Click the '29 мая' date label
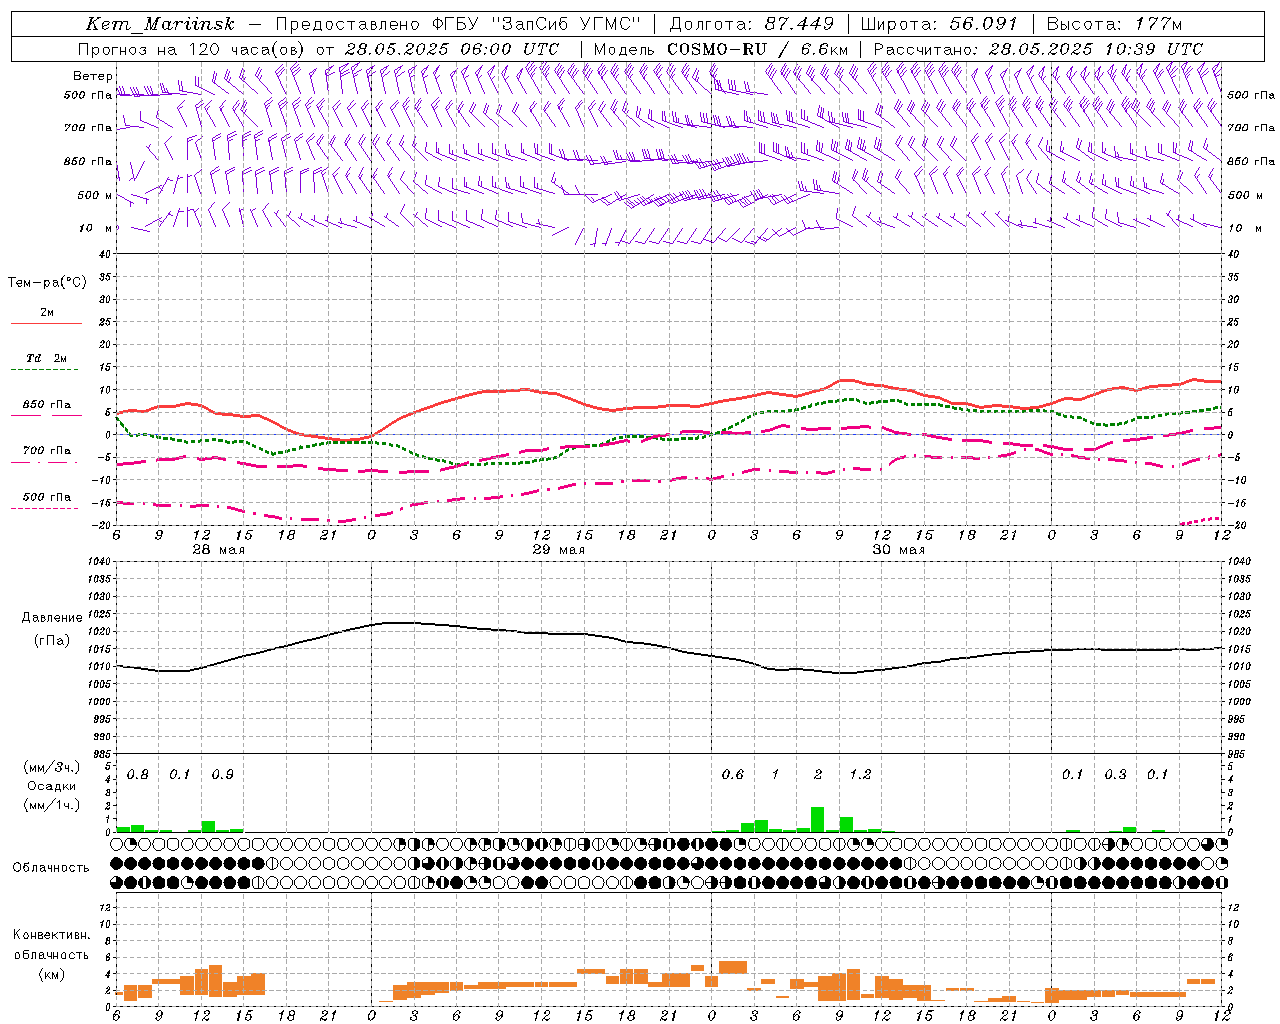Screen dimensions: 1280x1024 coord(559,550)
